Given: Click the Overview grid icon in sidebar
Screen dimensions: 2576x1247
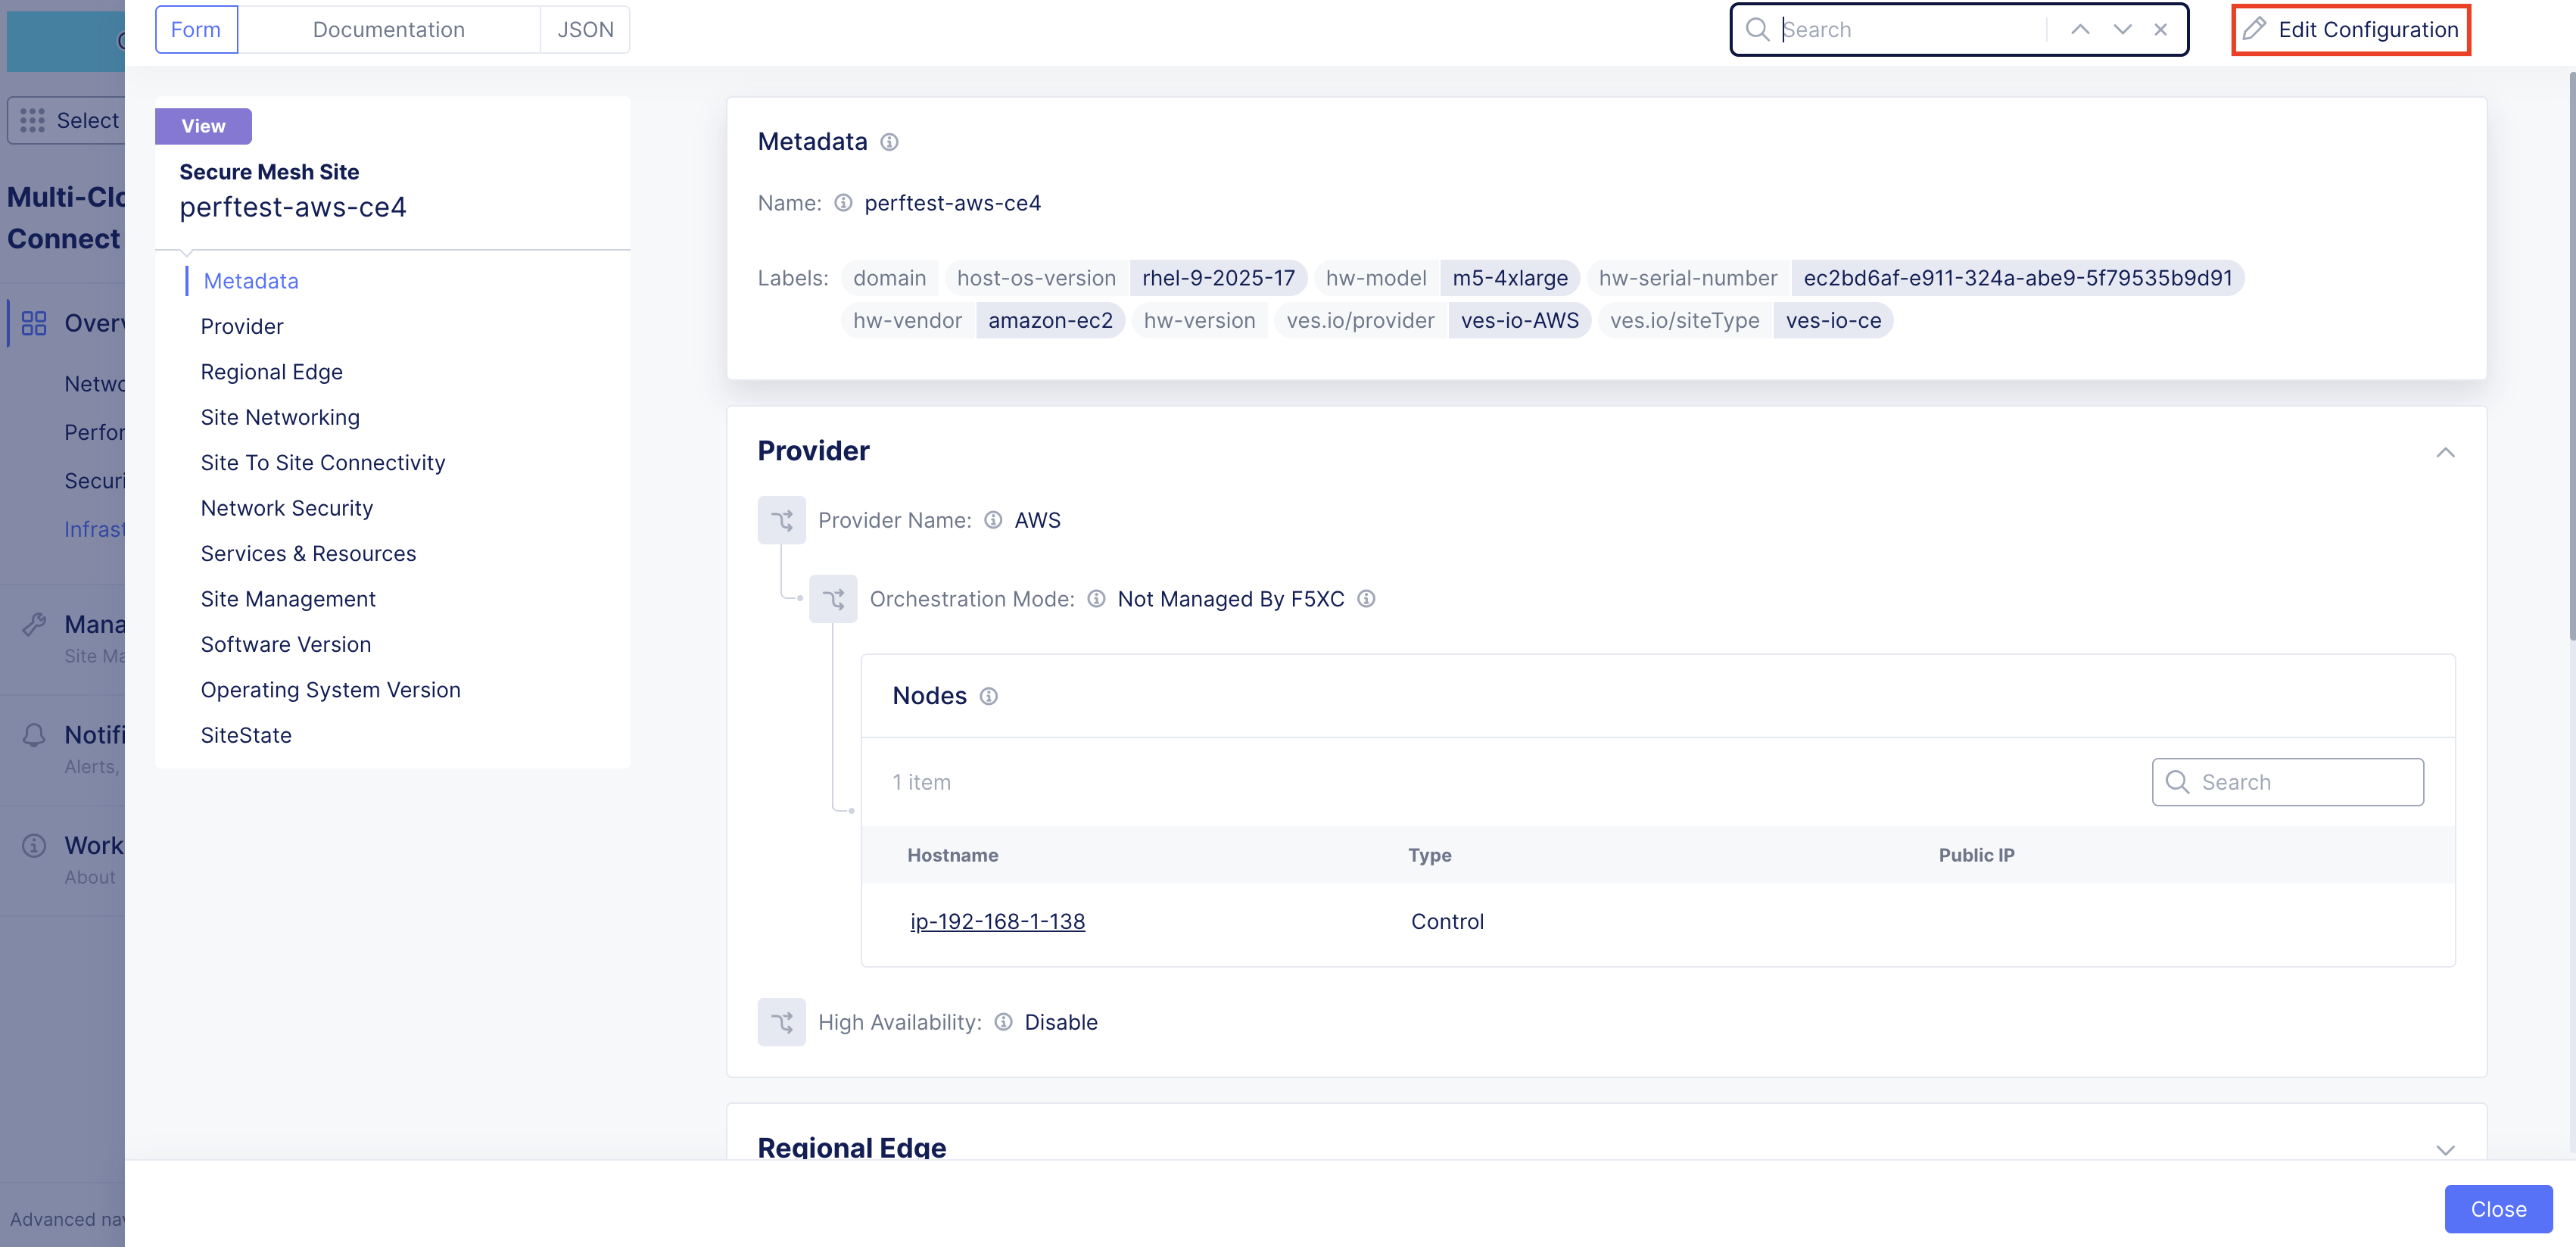Looking at the screenshot, I should (x=34, y=323).
